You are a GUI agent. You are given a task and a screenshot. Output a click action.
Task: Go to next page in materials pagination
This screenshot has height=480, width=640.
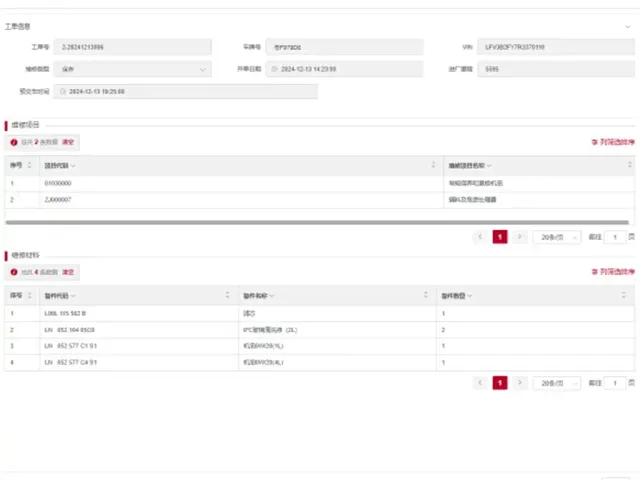click(520, 383)
